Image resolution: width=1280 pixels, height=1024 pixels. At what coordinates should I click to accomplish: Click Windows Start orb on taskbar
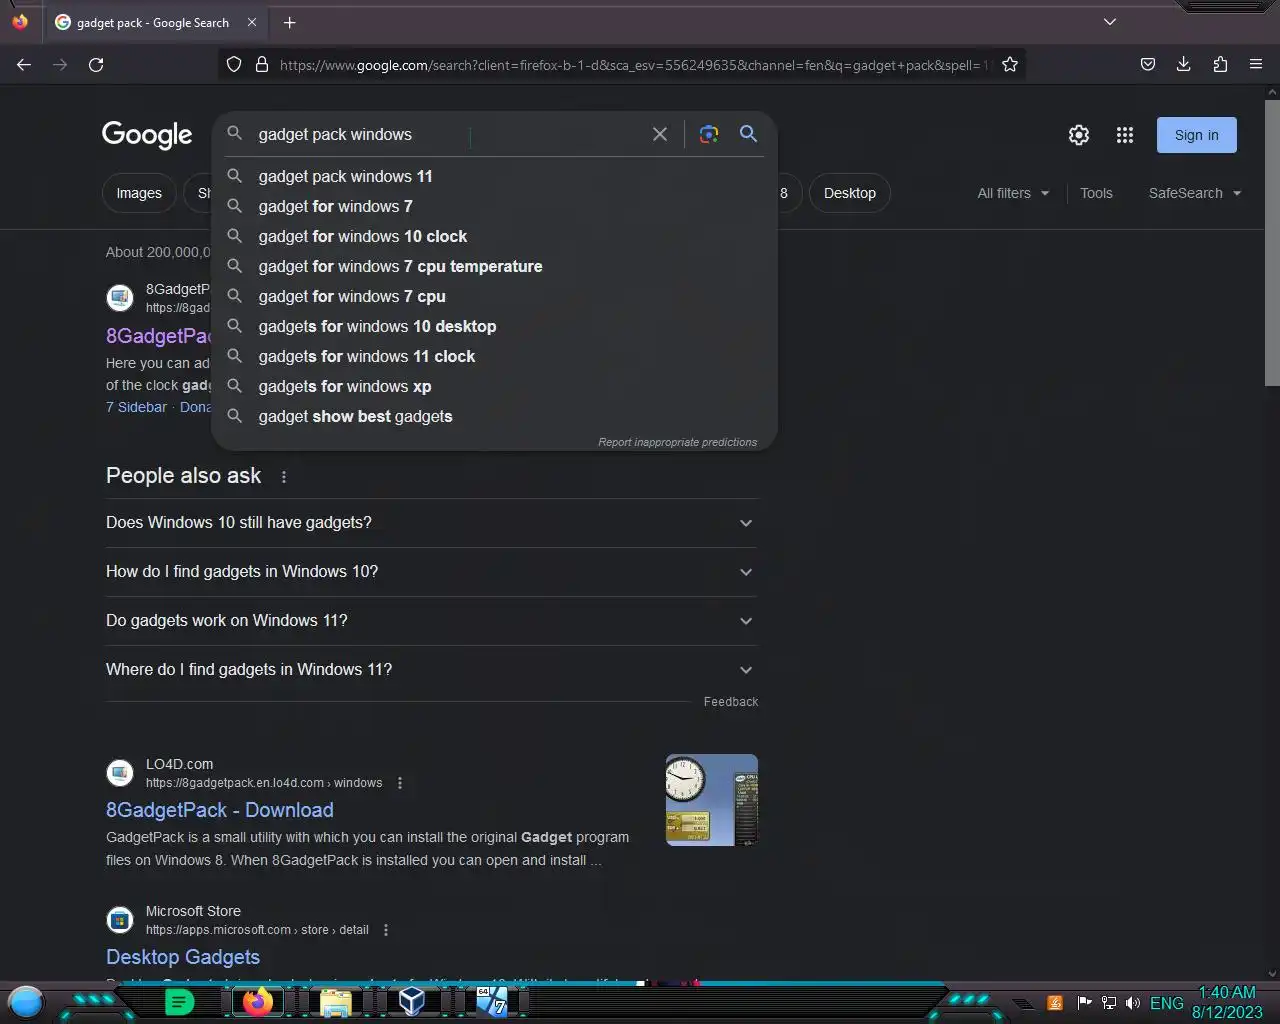click(26, 1001)
